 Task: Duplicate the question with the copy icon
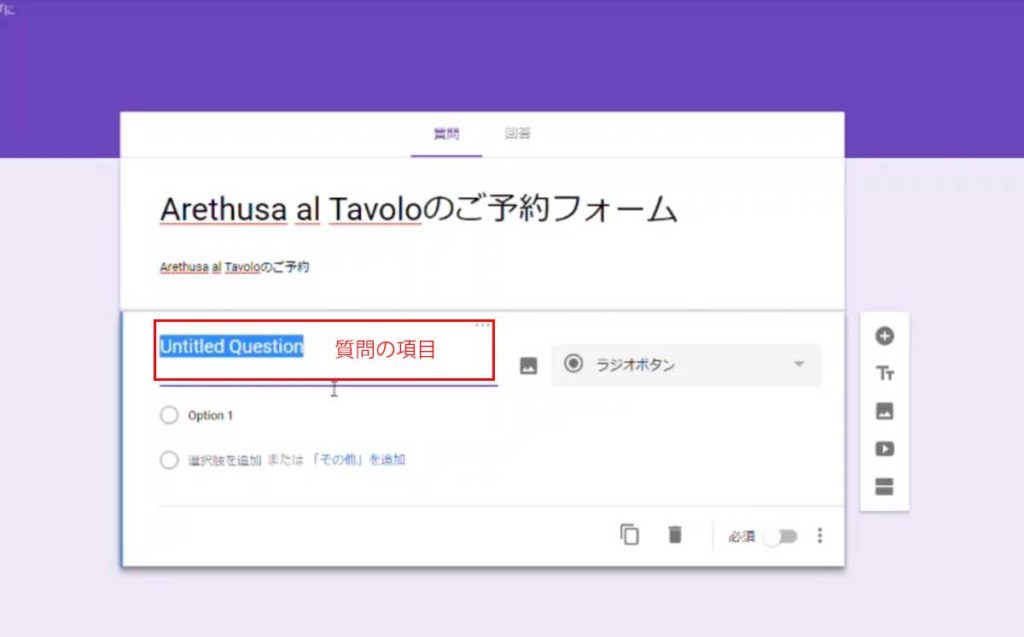click(x=630, y=535)
